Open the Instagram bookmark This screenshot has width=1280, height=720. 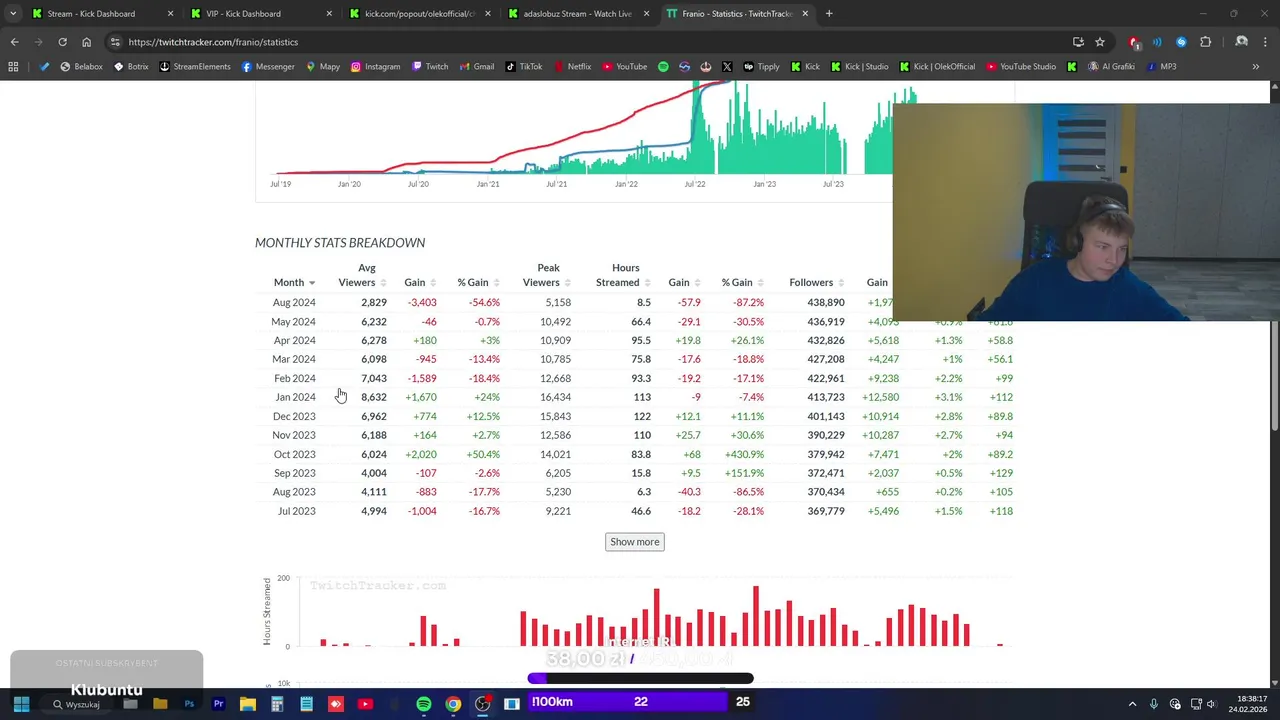[x=375, y=67]
